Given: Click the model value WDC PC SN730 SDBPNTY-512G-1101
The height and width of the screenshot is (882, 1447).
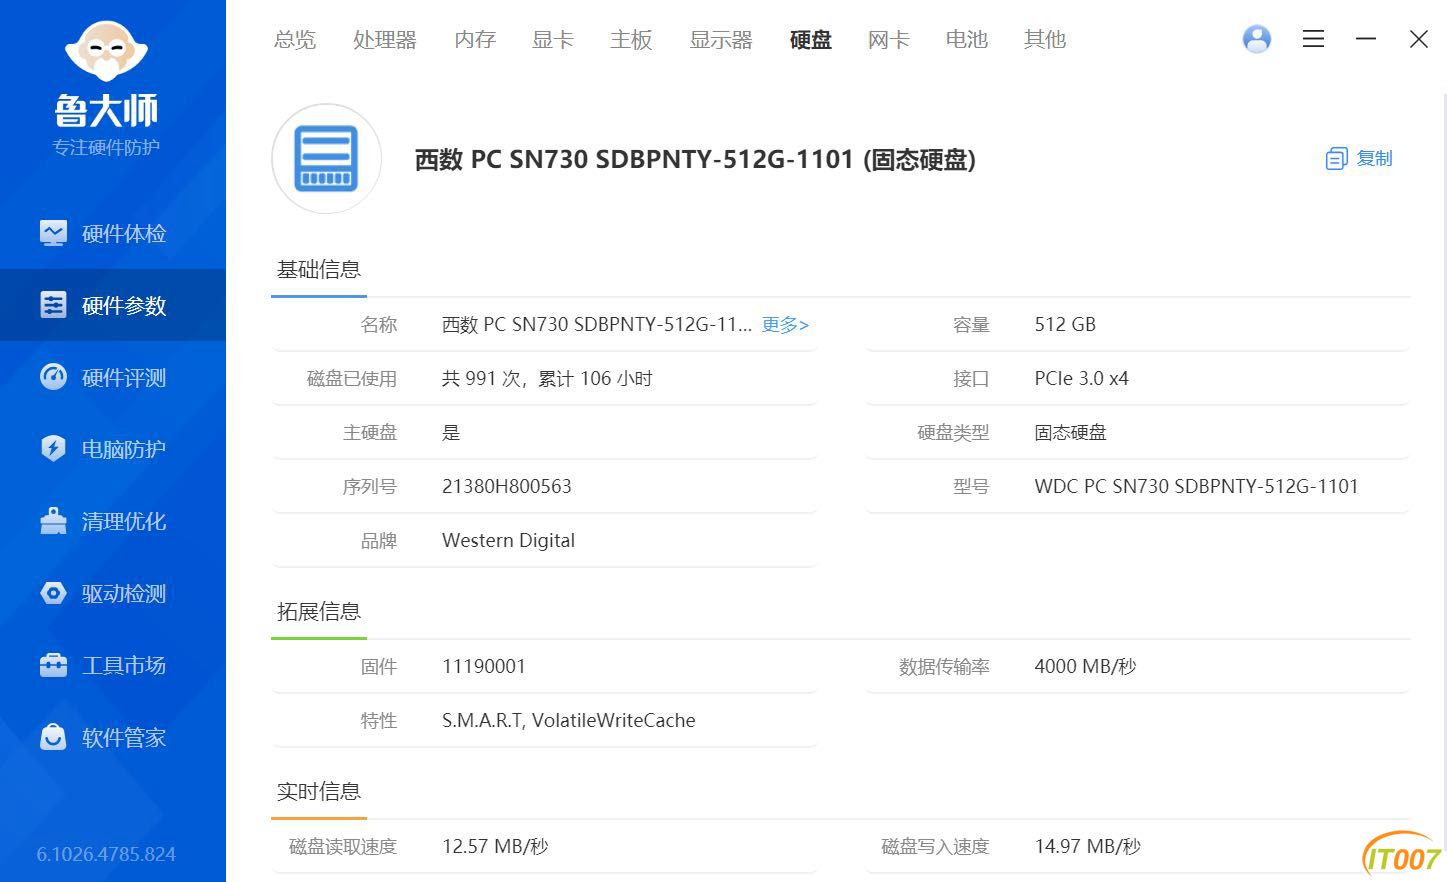Looking at the screenshot, I should tap(1196, 487).
